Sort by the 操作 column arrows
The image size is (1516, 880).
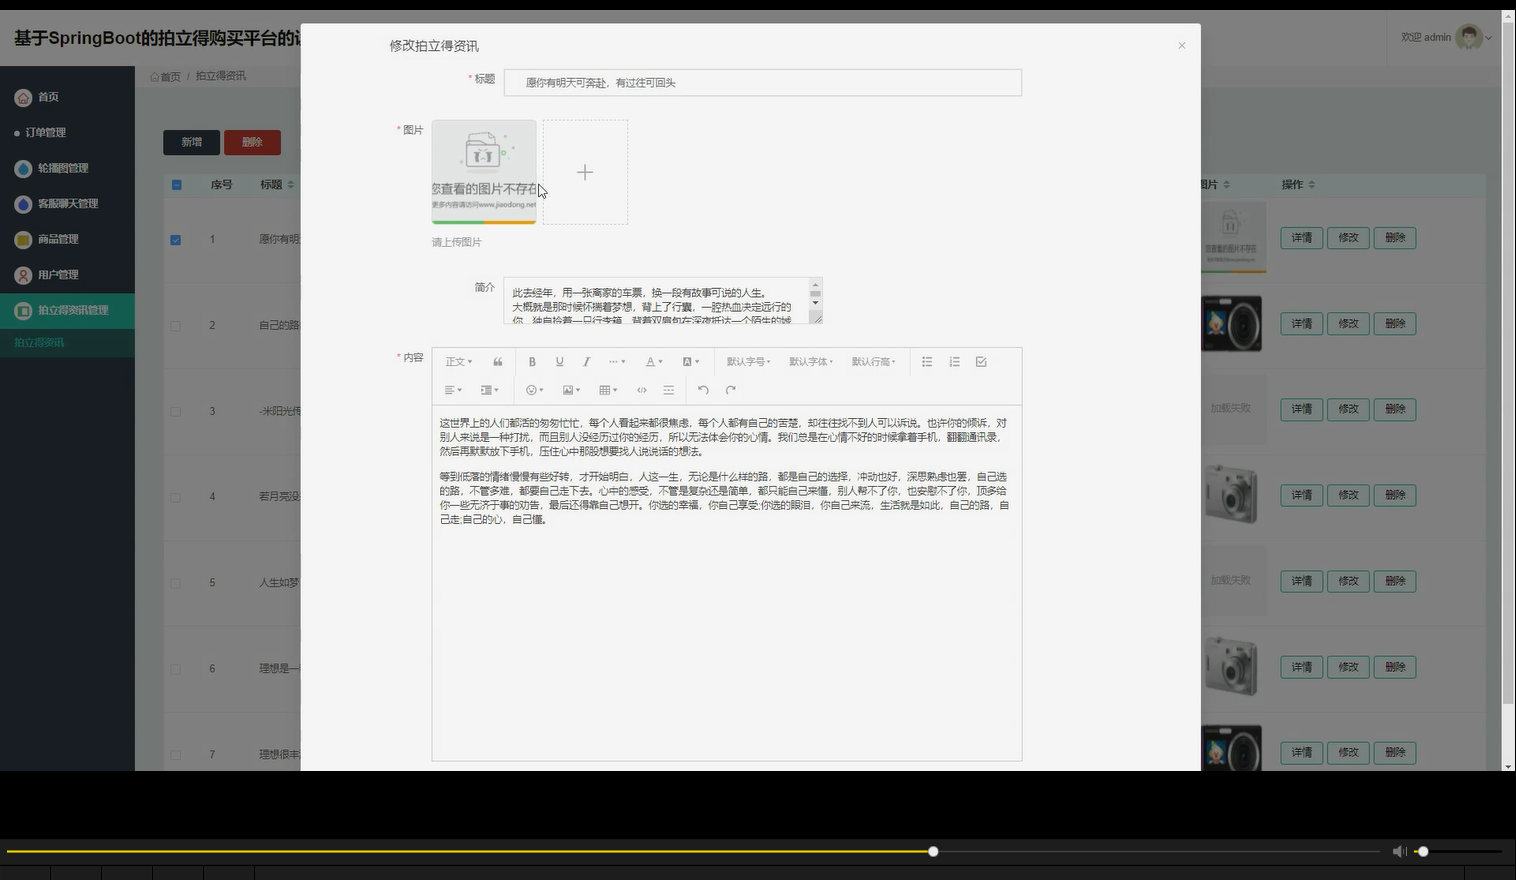(1311, 185)
